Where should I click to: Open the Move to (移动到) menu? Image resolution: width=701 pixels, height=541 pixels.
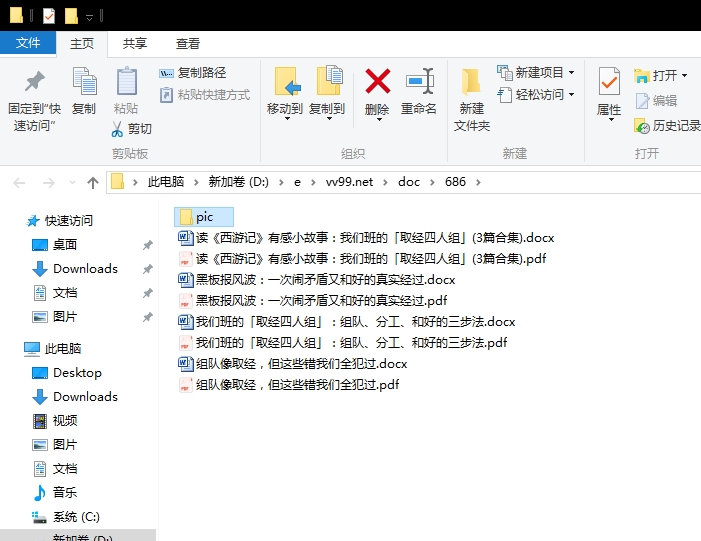285,94
